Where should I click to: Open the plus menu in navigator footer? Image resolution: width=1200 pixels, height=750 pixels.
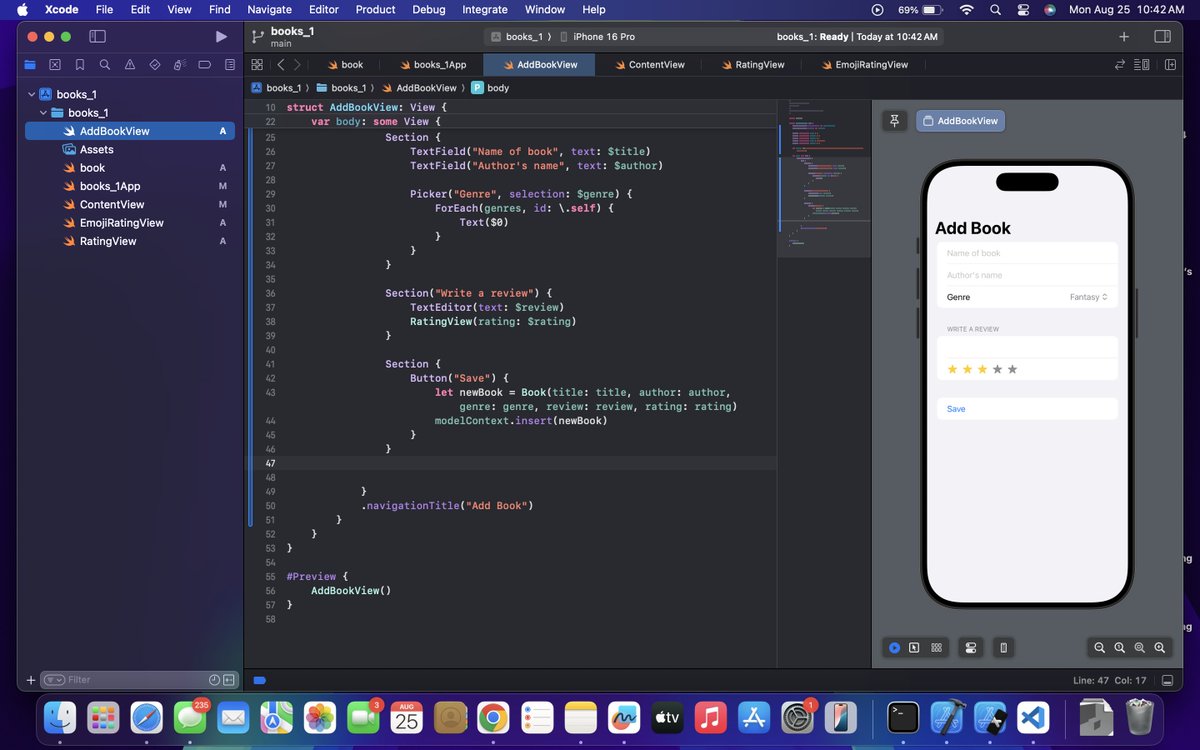[30, 680]
